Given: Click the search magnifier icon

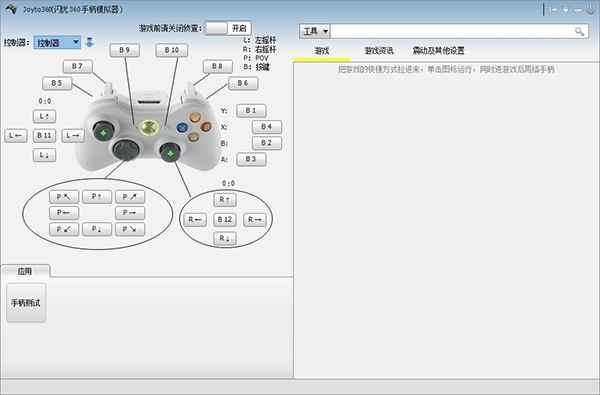Looking at the screenshot, I should click(579, 31).
